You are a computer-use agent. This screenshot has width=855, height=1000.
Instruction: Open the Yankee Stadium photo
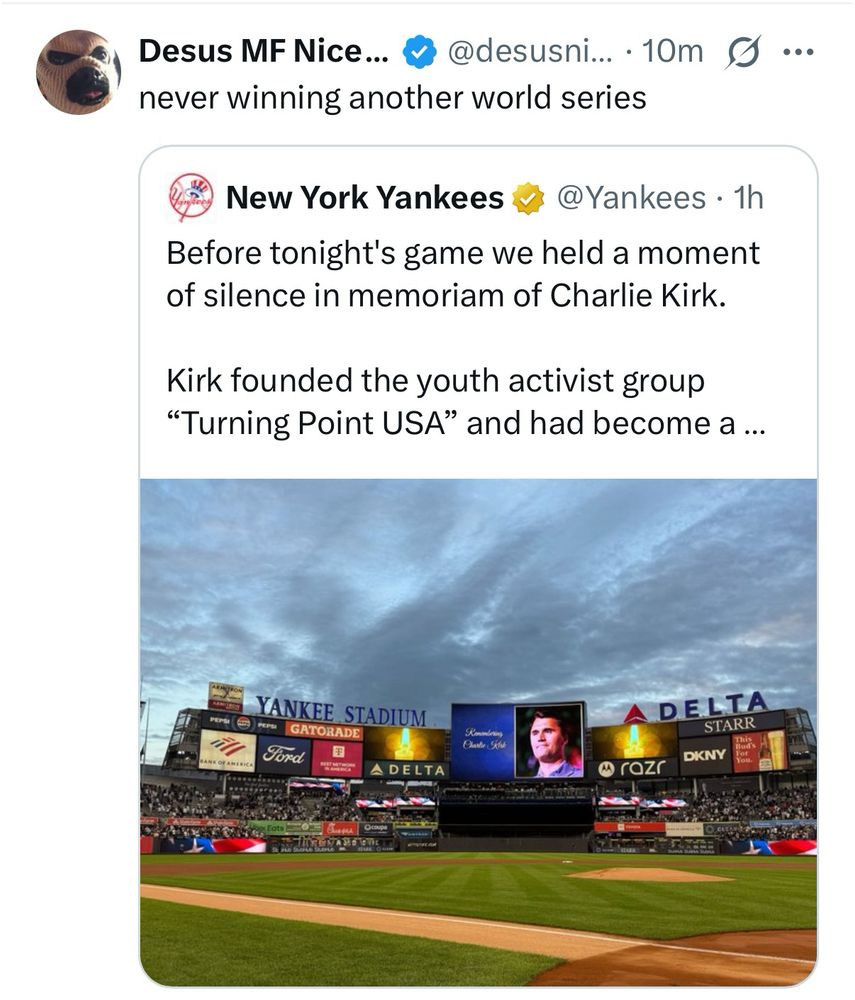pos(478,732)
